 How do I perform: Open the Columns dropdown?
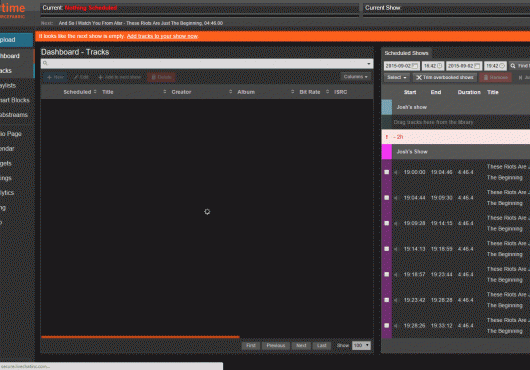(x=356, y=77)
